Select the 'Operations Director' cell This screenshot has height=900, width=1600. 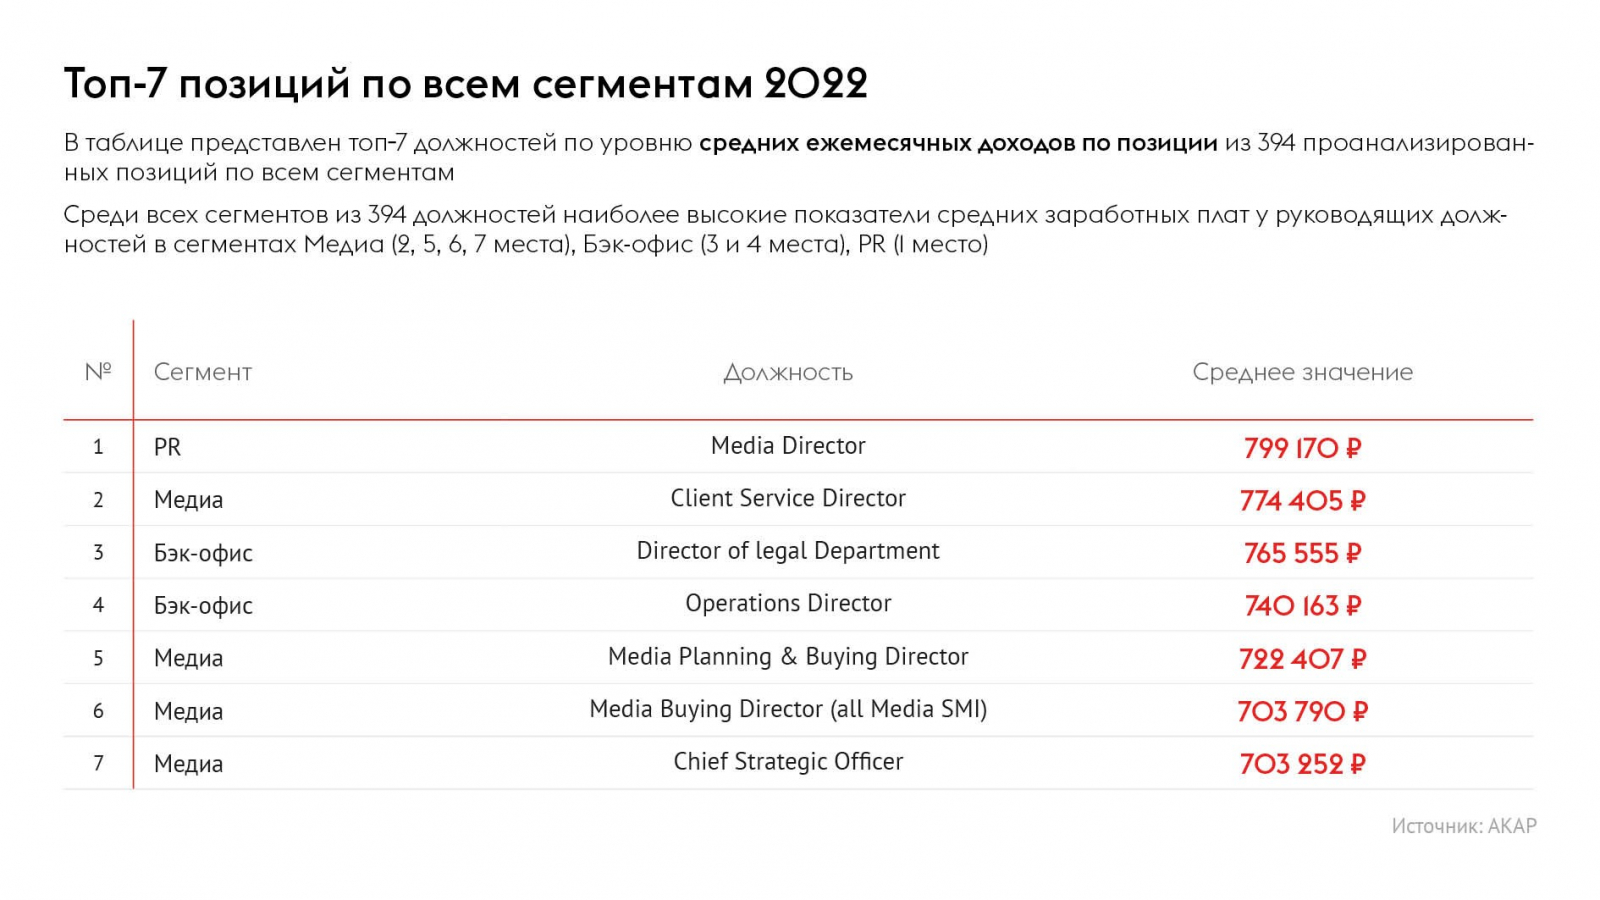coord(788,603)
